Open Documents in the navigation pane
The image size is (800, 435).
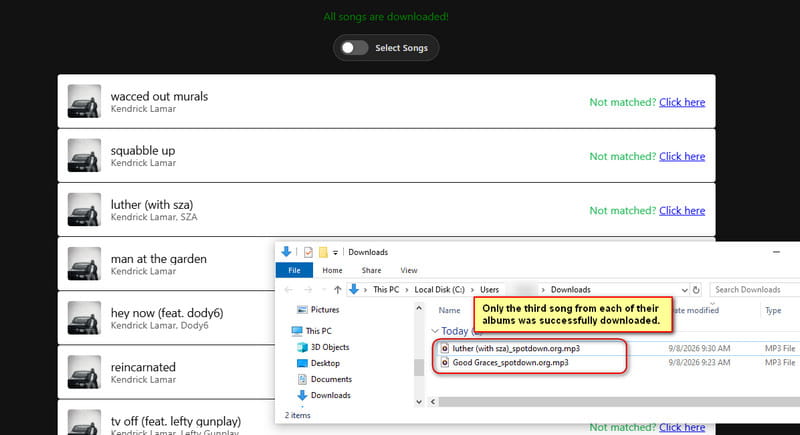[331, 379]
